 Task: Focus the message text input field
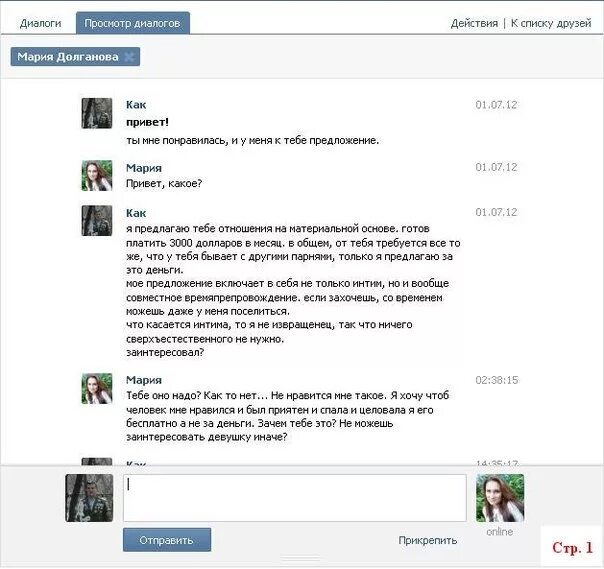tap(295, 498)
